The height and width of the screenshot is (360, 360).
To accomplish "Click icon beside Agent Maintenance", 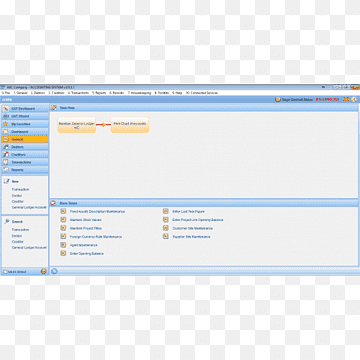I will pos(63,245).
